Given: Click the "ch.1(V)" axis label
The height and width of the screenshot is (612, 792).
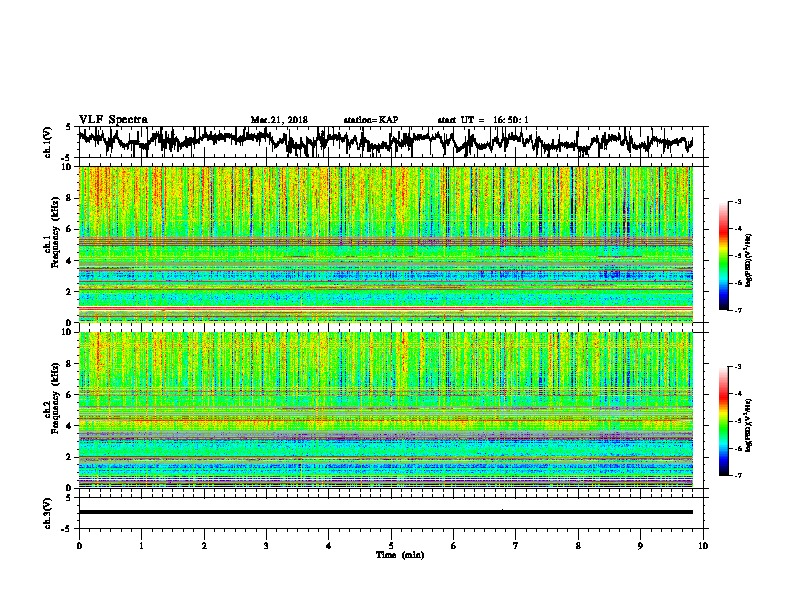Looking at the screenshot, I should (48, 142).
